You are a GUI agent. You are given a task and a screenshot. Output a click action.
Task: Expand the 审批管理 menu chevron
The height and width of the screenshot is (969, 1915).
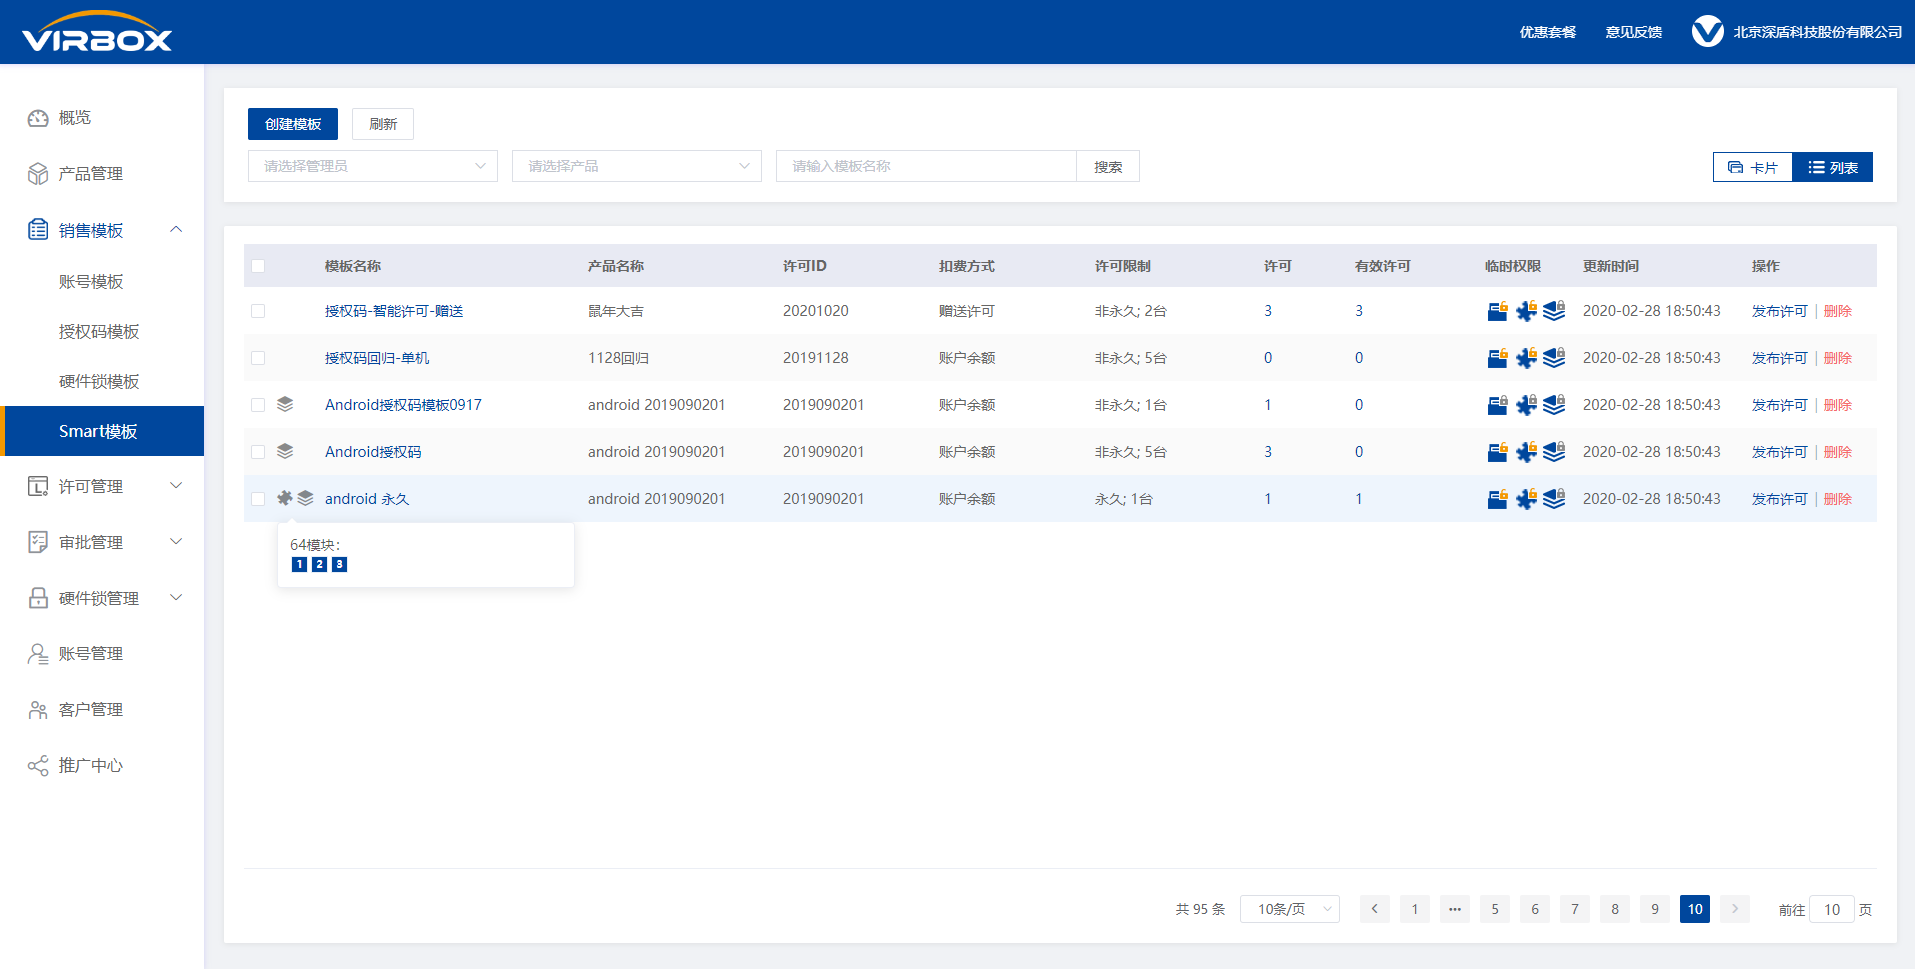pyautogui.click(x=176, y=541)
